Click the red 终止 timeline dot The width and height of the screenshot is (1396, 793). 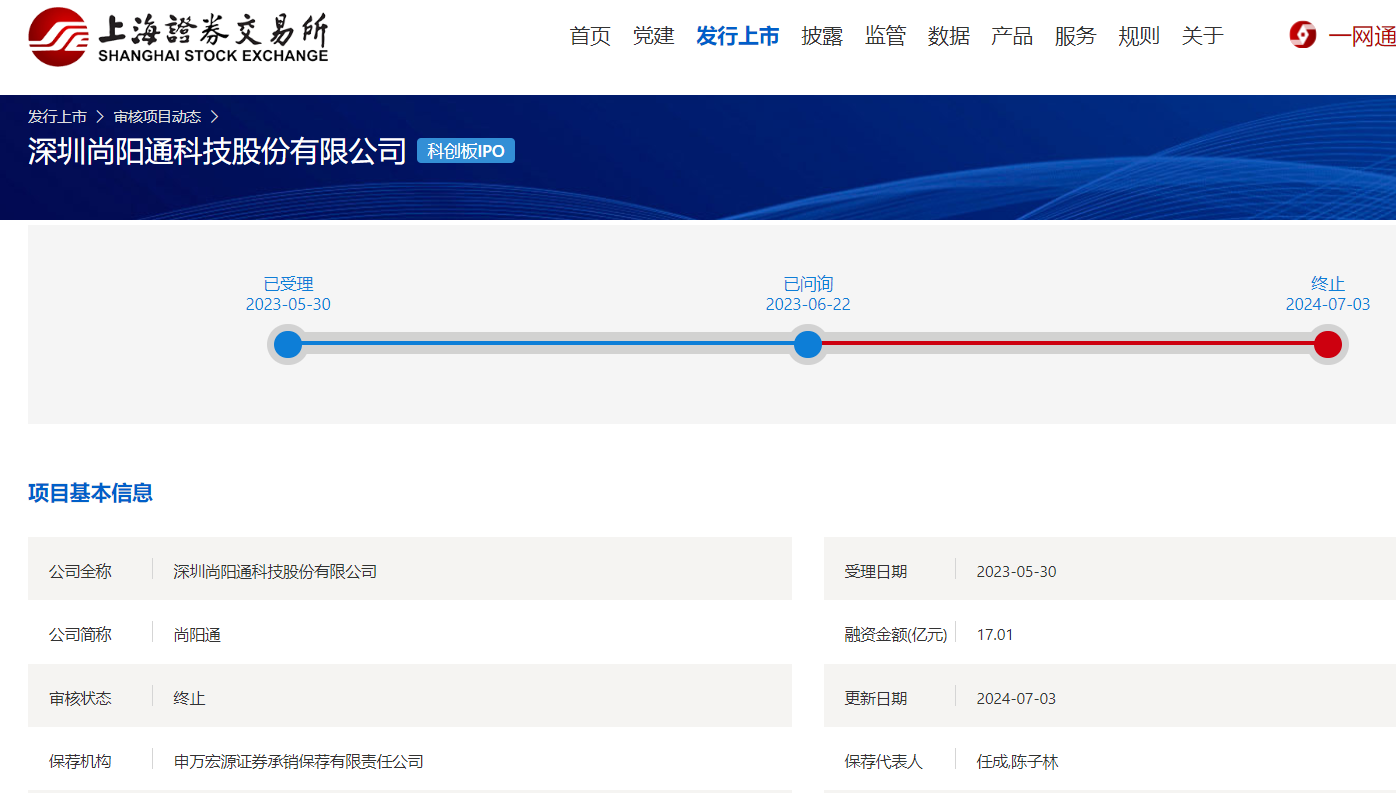pyautogui.click(x=1328, y=344)
